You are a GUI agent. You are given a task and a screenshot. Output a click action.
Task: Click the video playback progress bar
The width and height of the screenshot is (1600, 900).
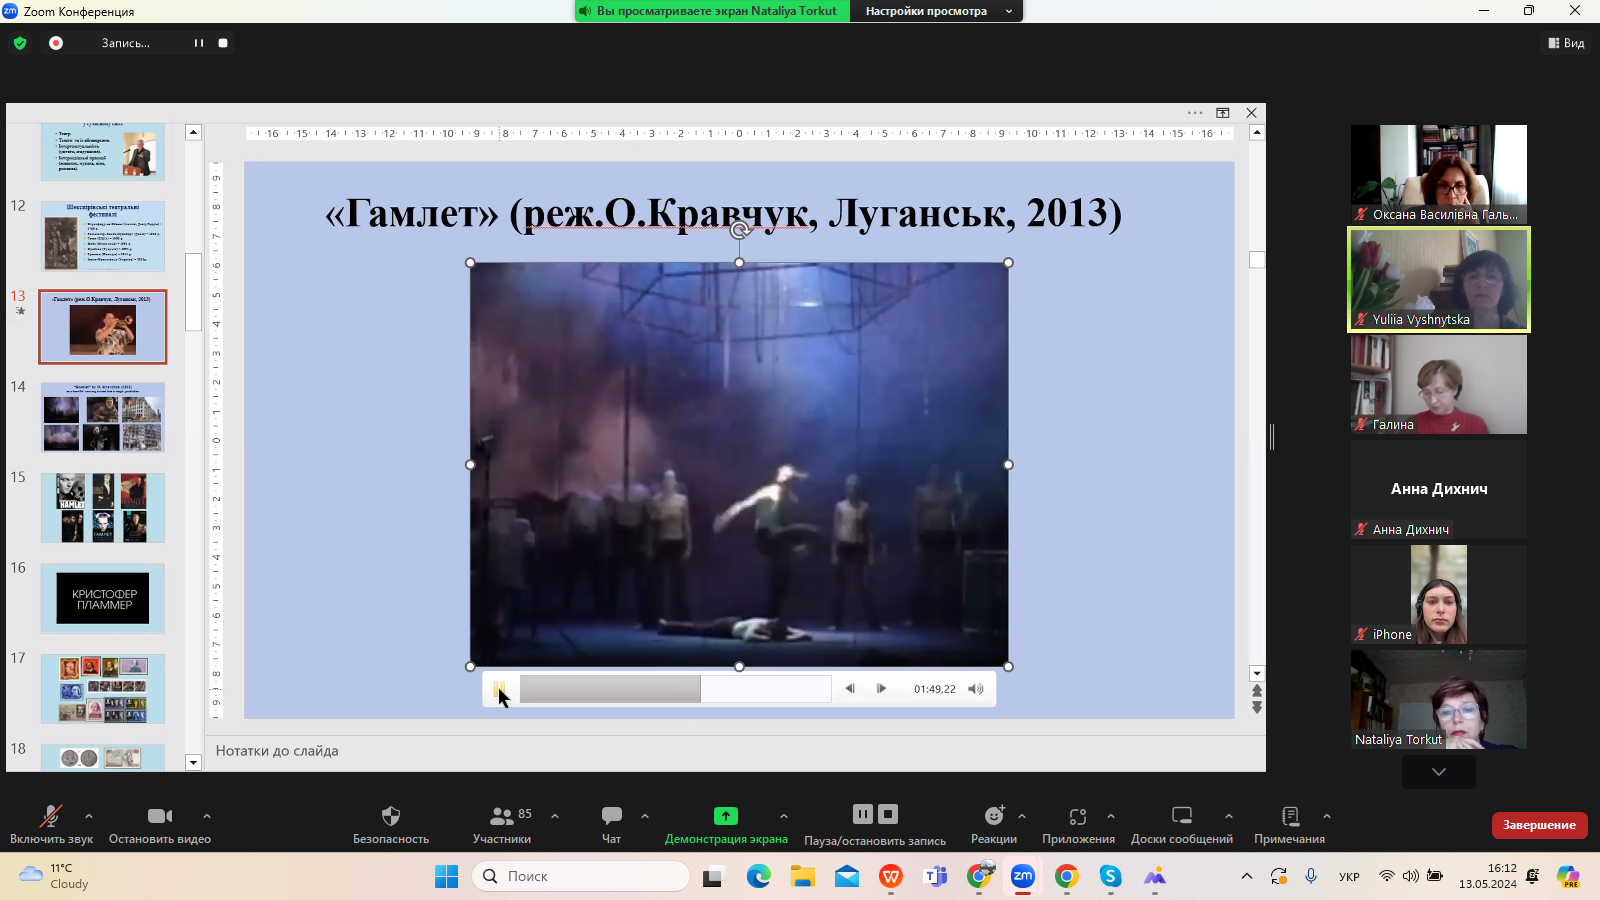pyautogui.click(x=675, y=689)
